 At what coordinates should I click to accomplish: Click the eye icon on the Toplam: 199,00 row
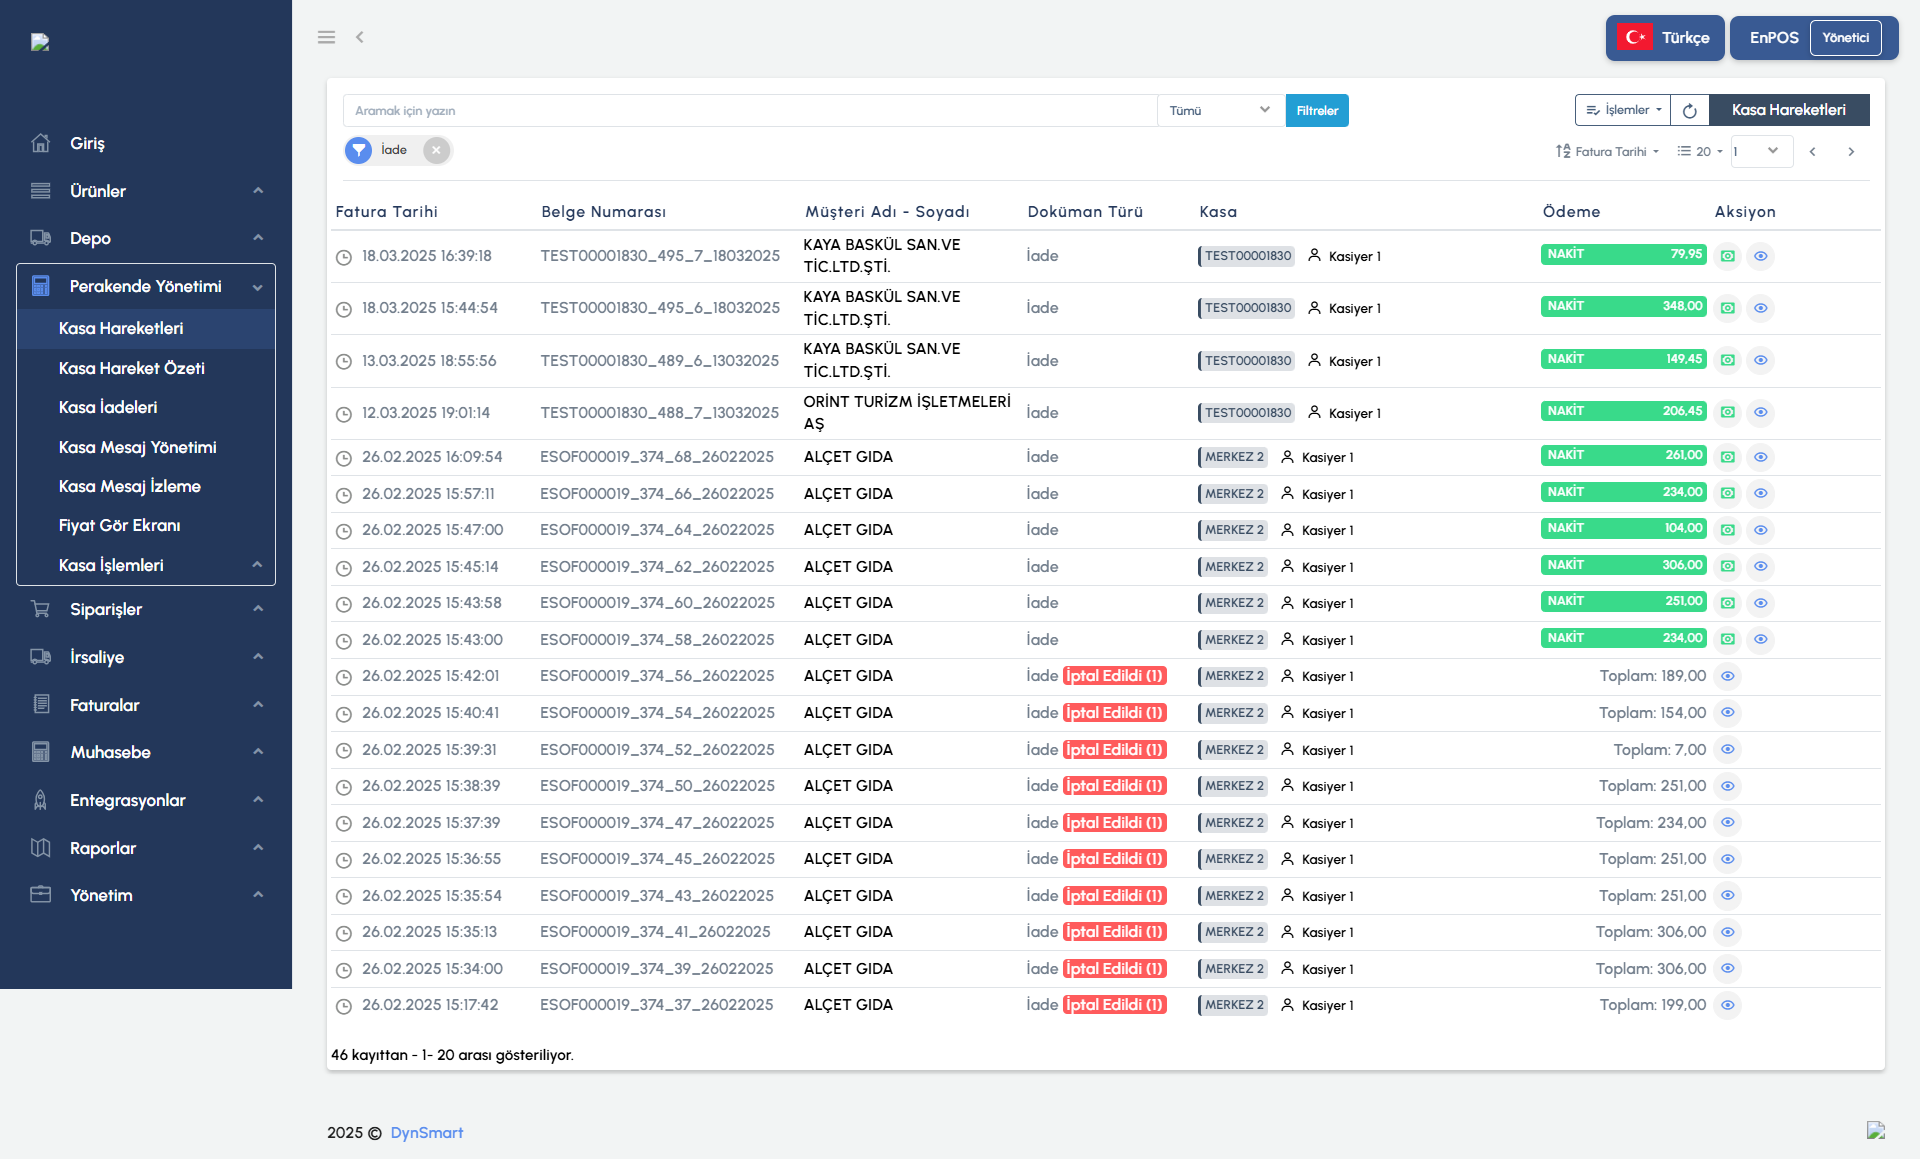click(x=1727, y=1005)
